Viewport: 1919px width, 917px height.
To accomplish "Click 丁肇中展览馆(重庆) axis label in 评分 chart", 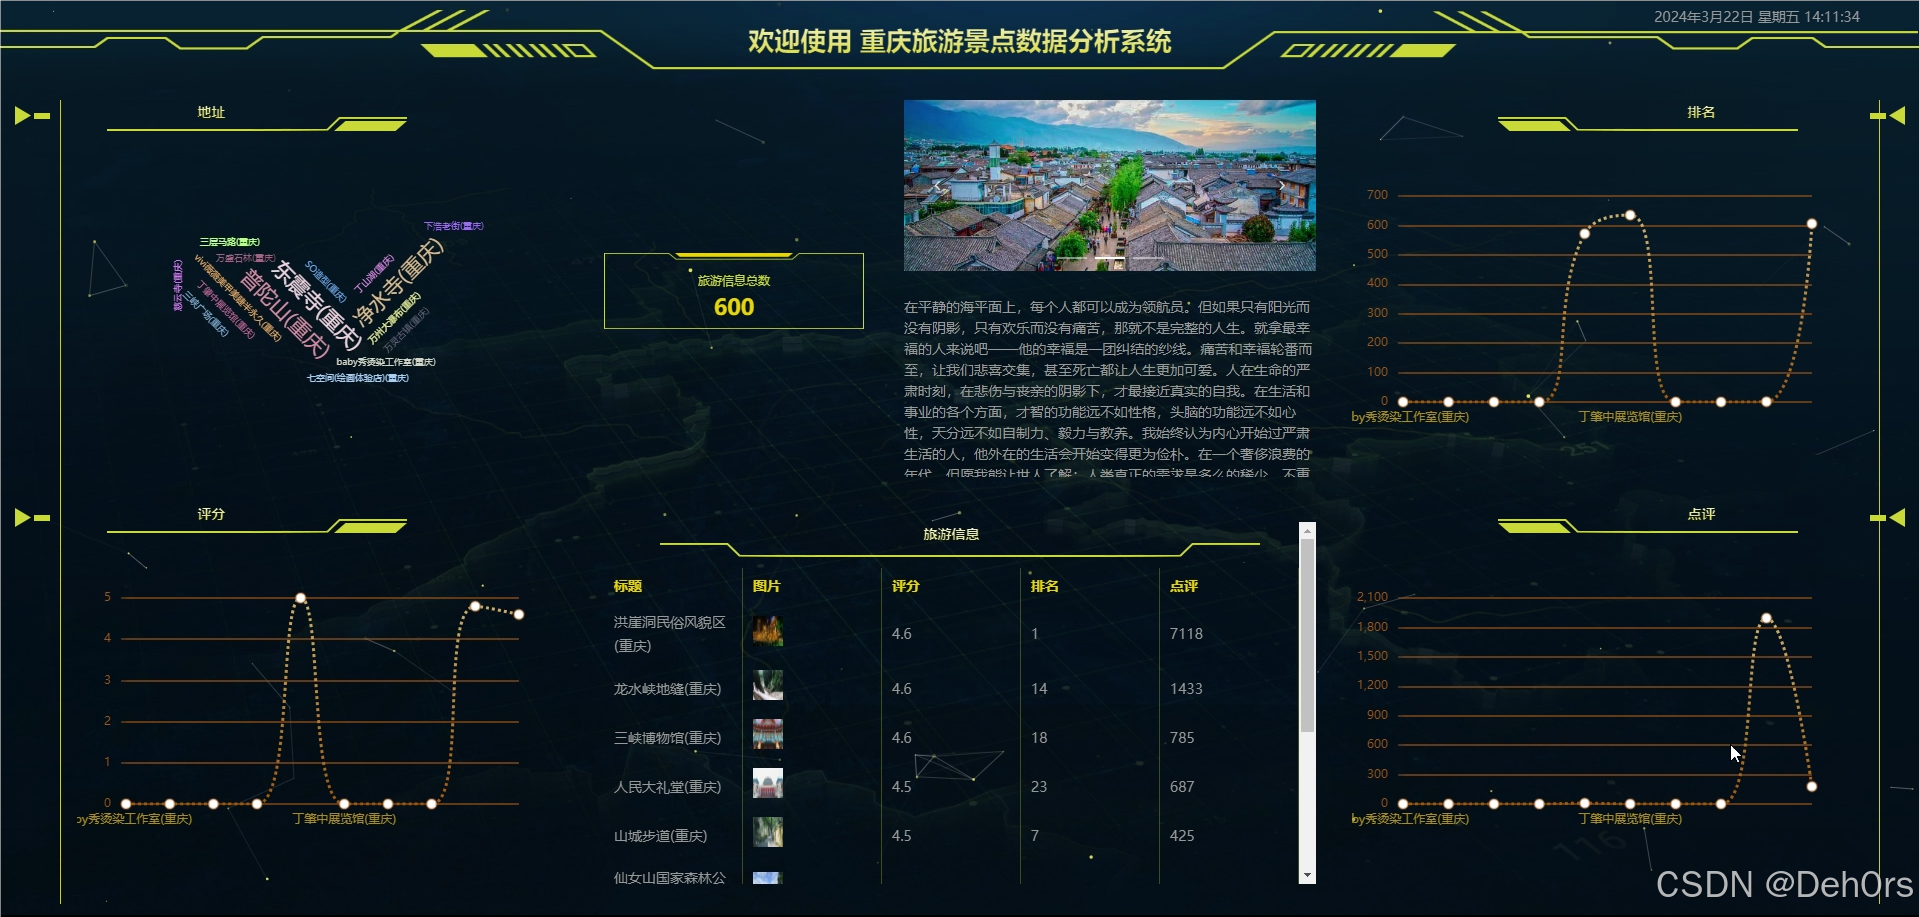I will (344, 819).
